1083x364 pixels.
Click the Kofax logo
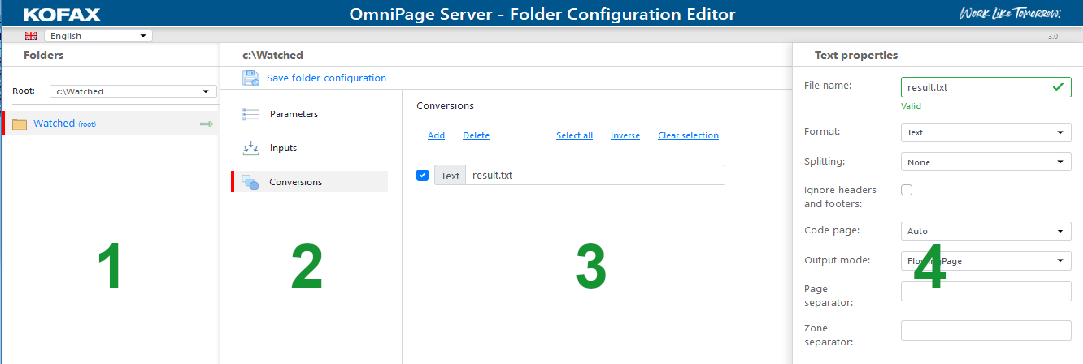pyautogui.click(x=62, y=14)
